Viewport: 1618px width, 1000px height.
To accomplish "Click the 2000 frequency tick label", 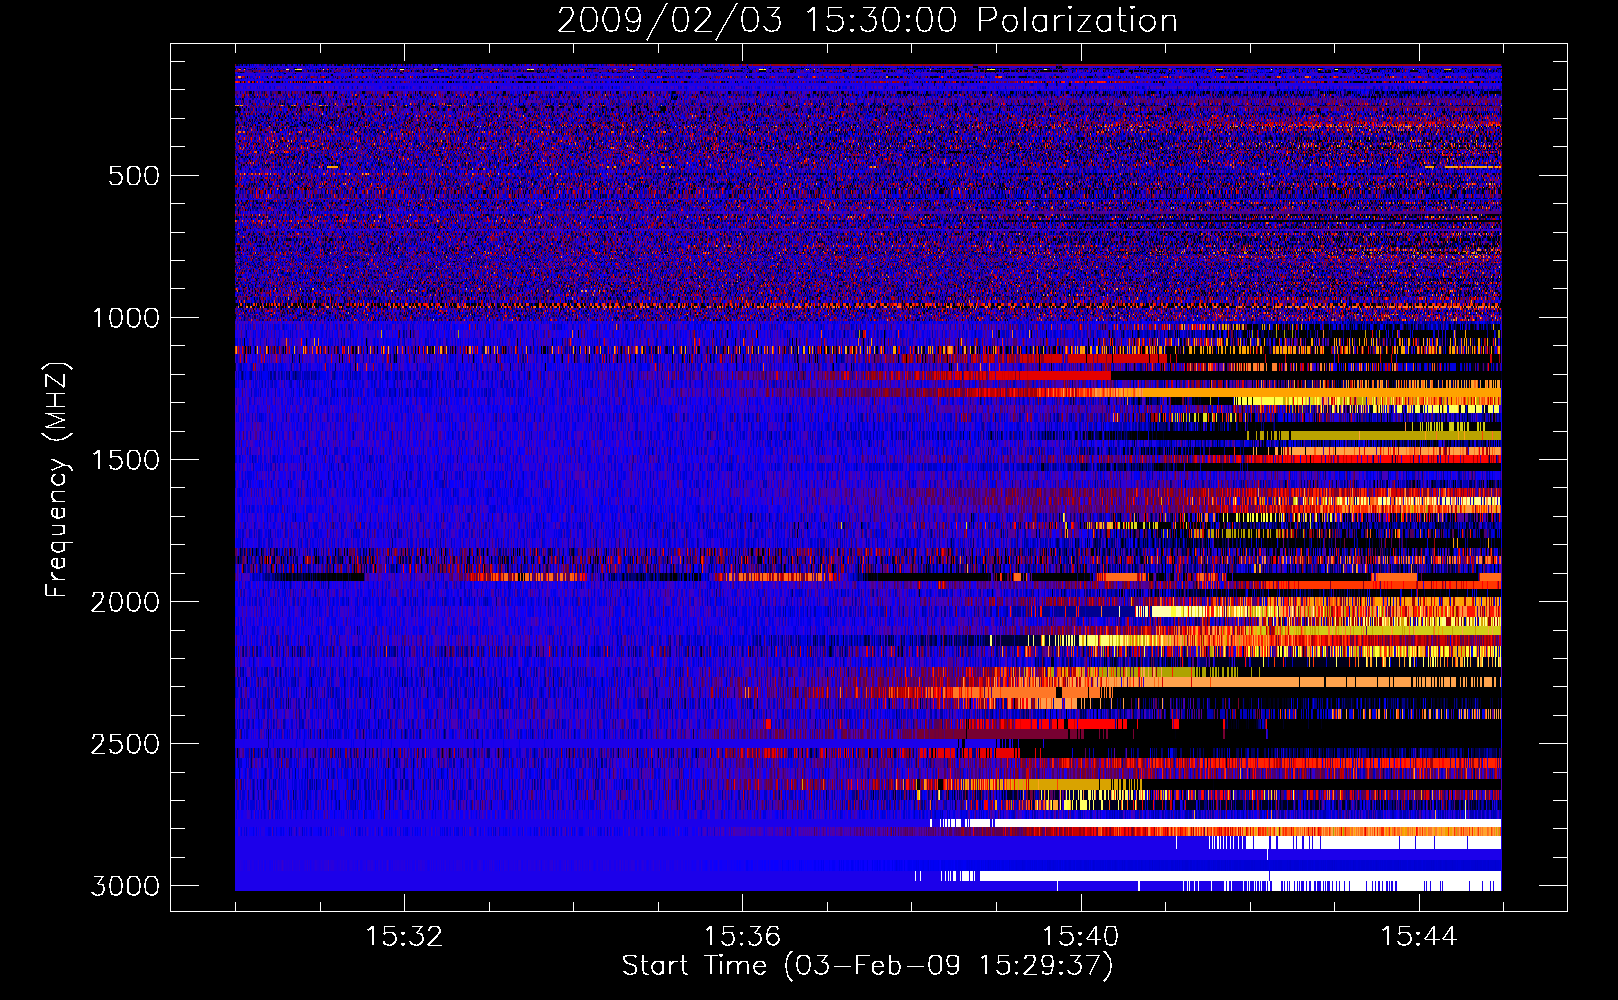I will click(x=125, y=602).
